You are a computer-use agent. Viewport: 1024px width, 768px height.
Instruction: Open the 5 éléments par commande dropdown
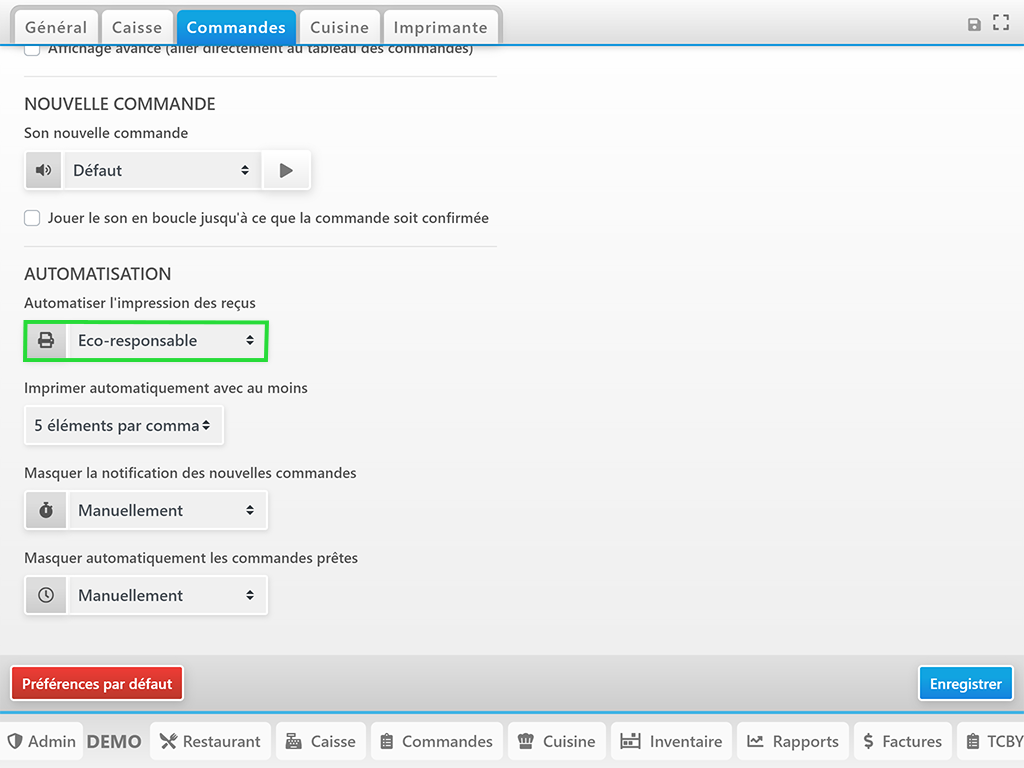pyautogui.click(x=123, y=426)
